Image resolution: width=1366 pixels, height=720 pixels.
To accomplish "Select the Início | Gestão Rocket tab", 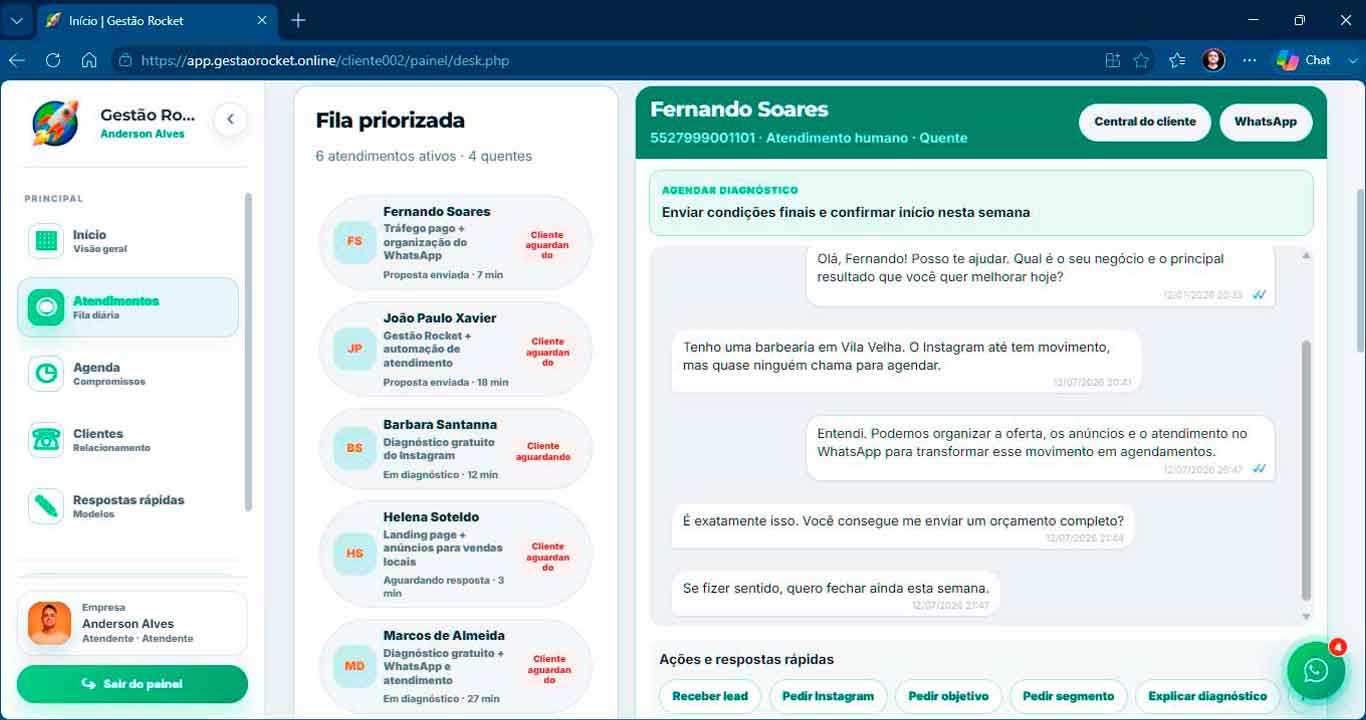I will click(158, 20).
